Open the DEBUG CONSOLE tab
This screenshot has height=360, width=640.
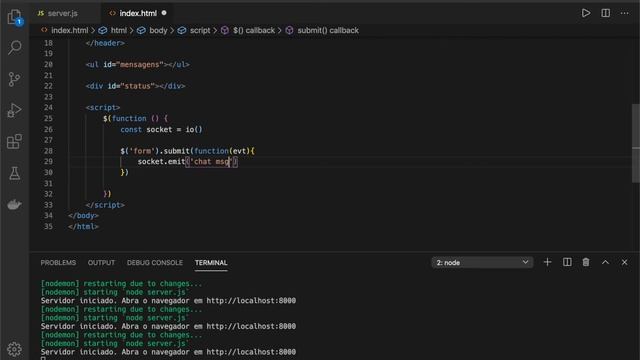click(x=155, y=262)
